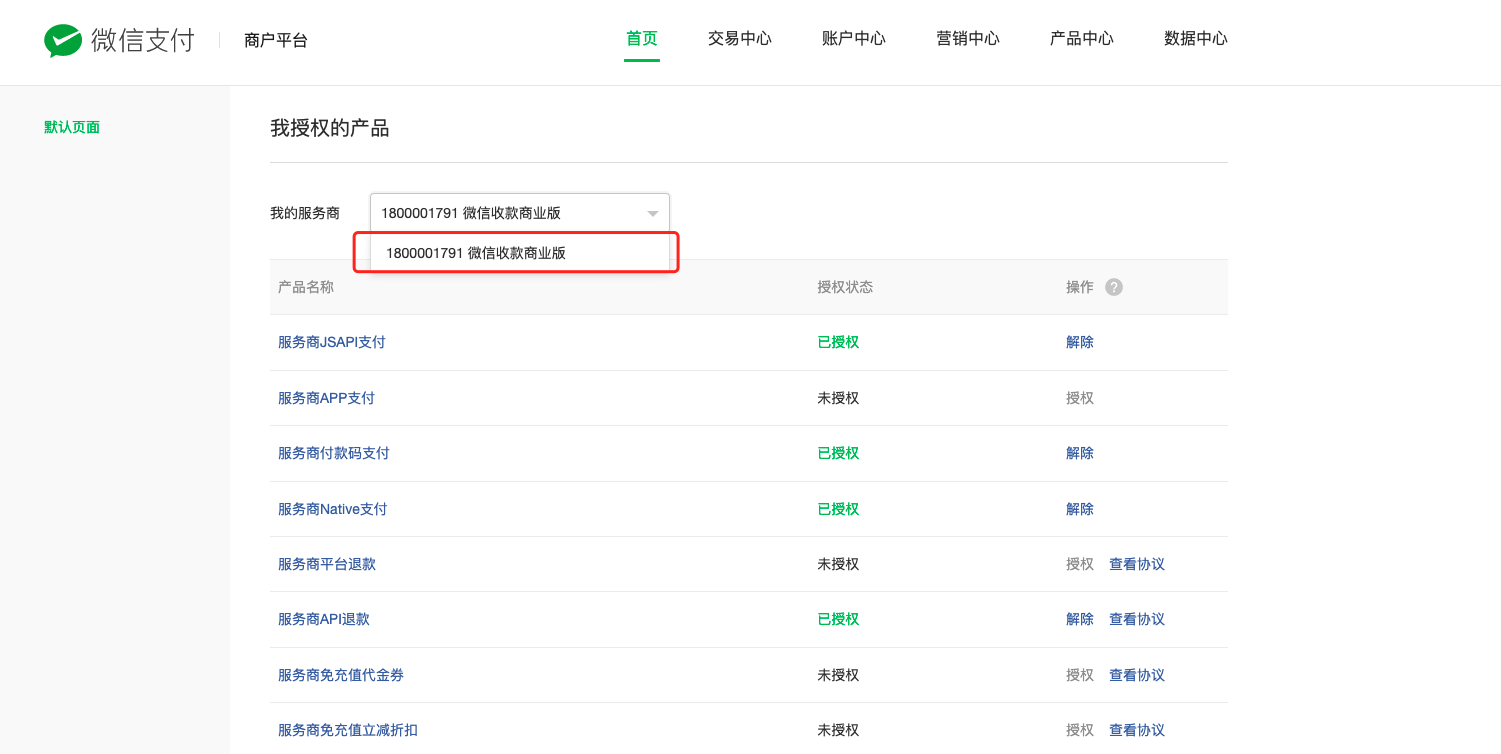This screenshot has width=1501, height=754.
Task: Select 默认页面 in the left sidebar
Action: tap(72, 127)
